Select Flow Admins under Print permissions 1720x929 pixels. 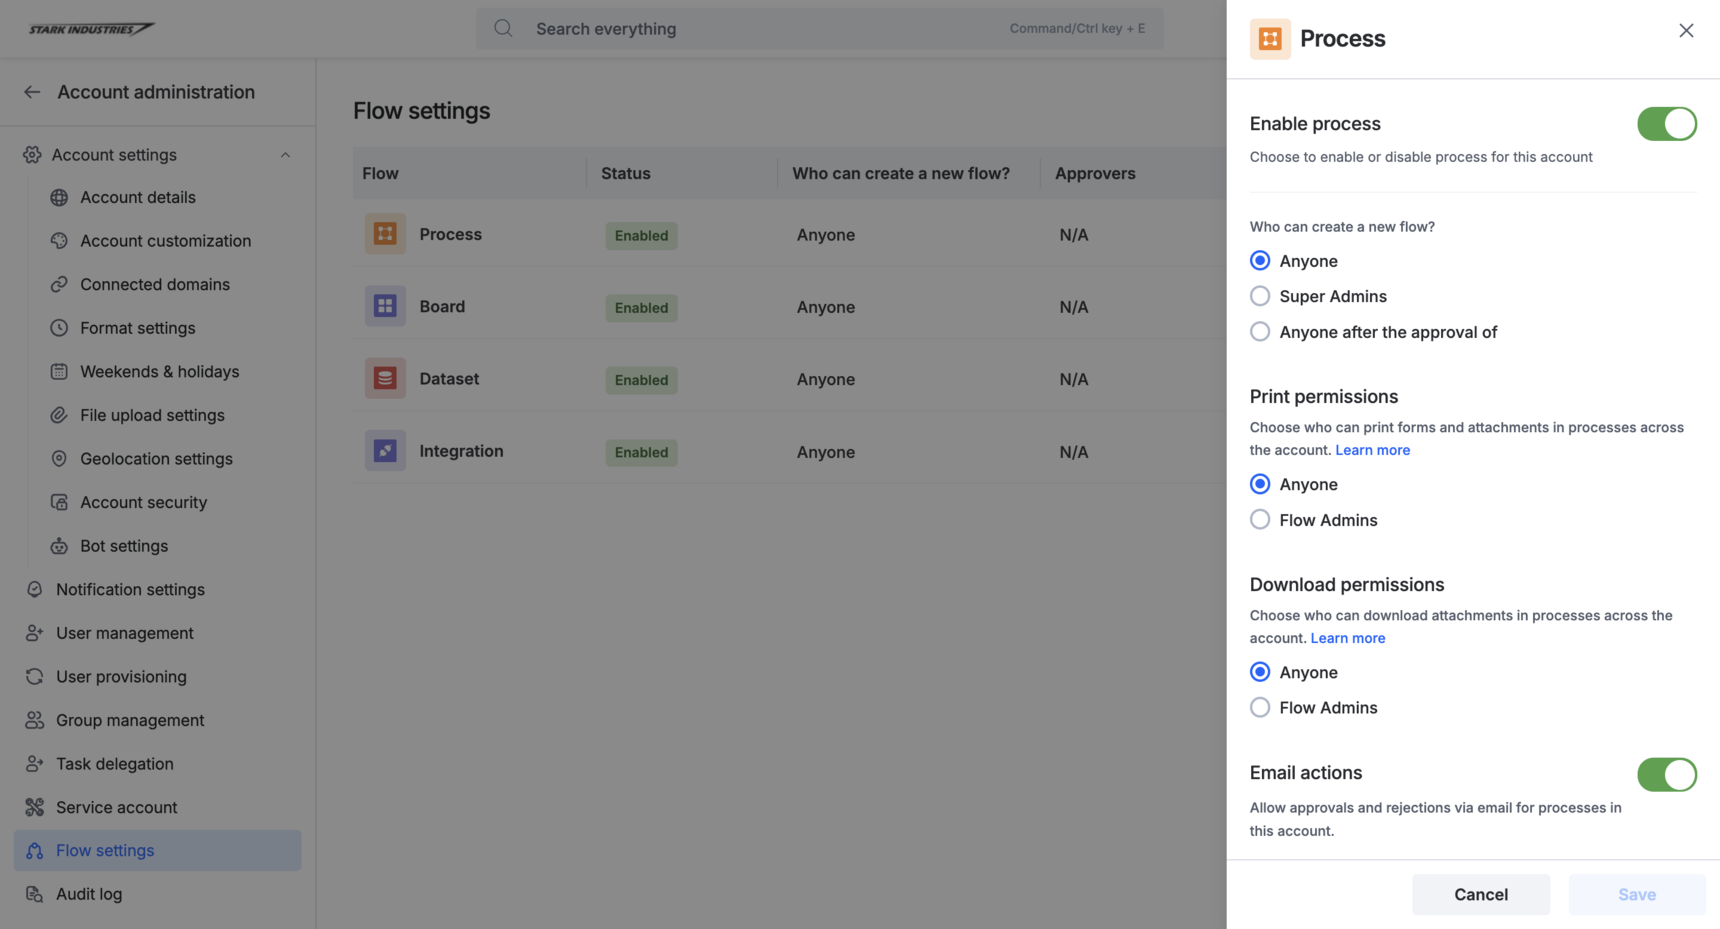coord(1260,520)
